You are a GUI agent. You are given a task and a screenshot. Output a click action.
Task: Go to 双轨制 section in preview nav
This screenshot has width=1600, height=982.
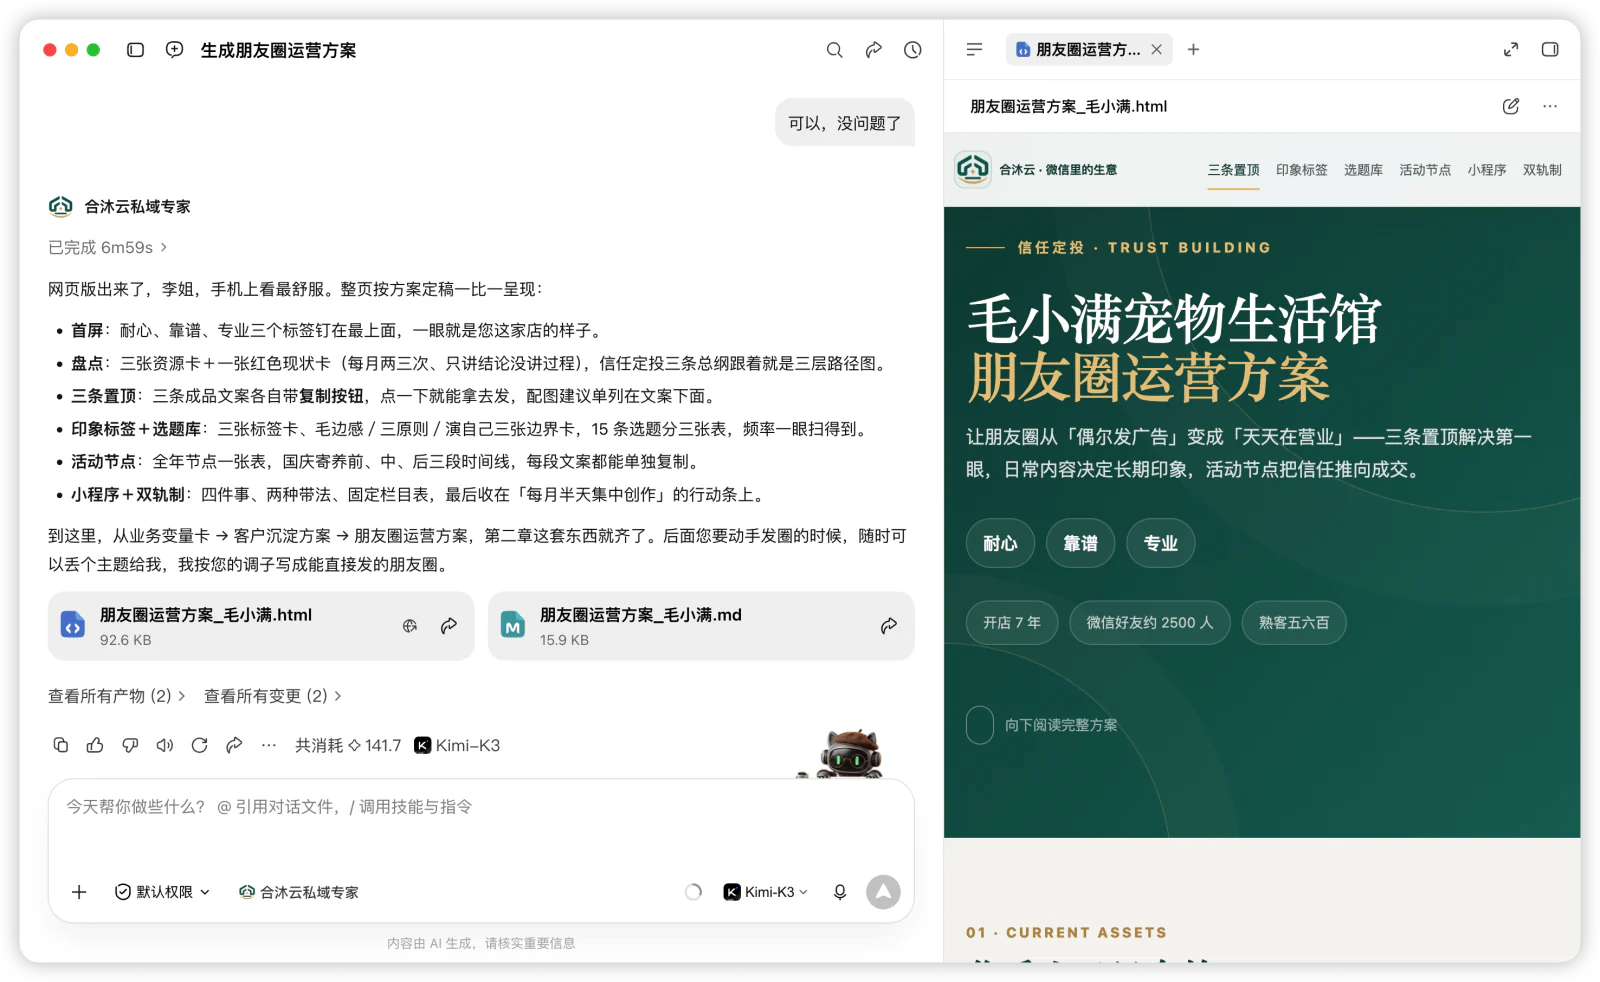point(1542,170)
